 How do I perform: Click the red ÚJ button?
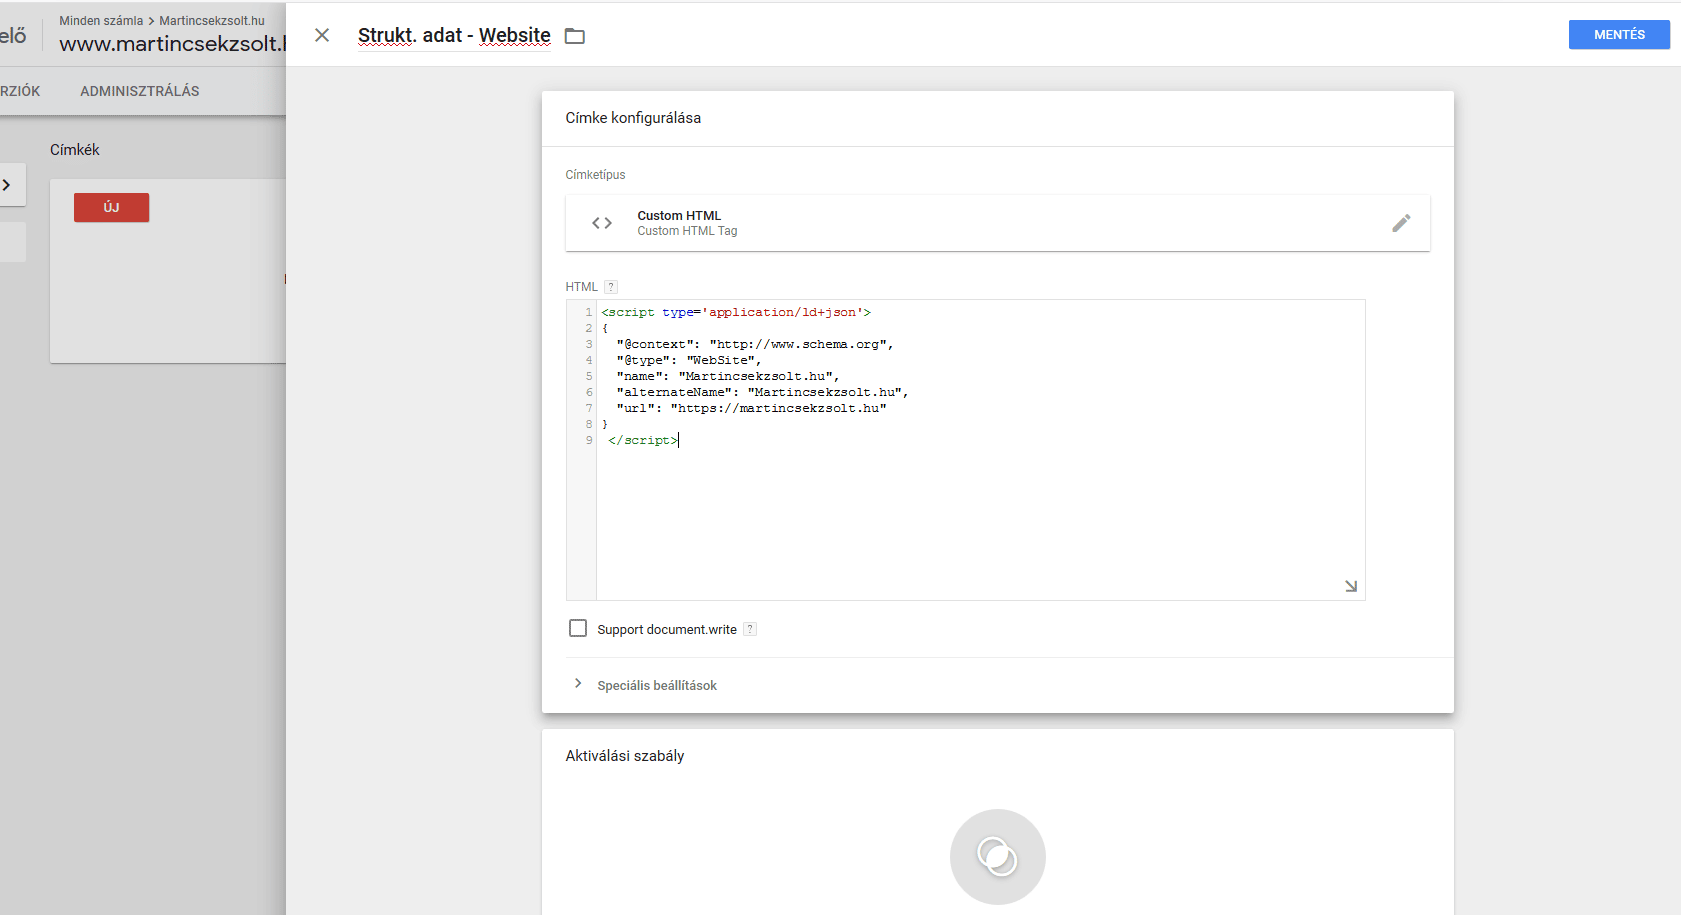[111, 207]
